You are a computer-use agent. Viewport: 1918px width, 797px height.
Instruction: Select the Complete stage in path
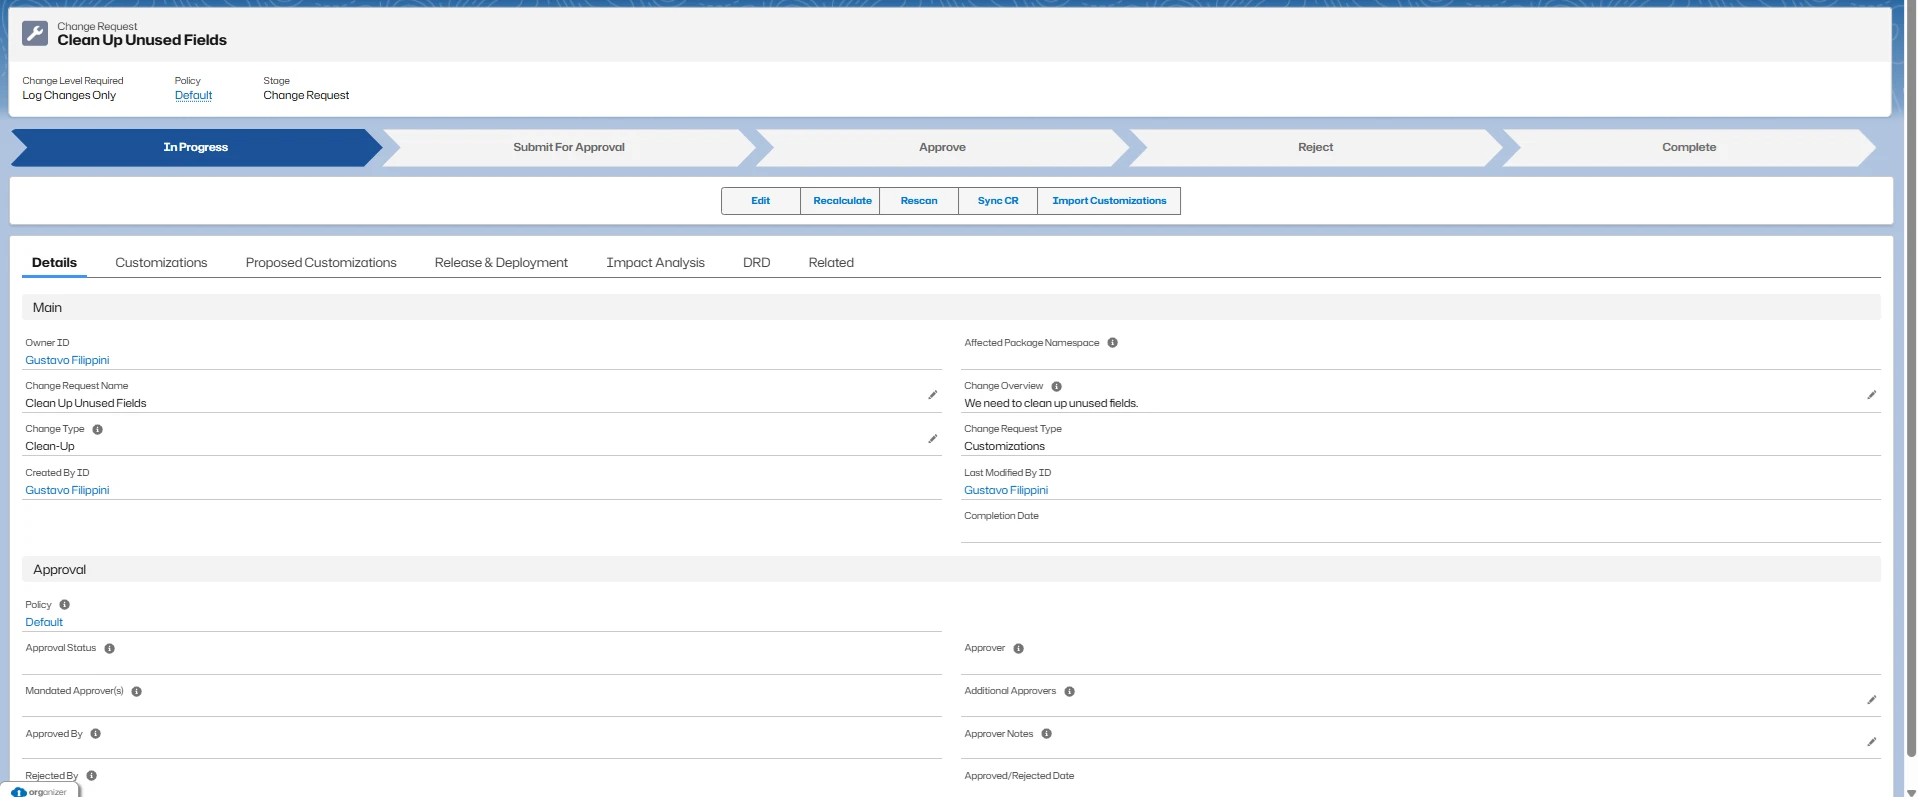[1688, 147]
